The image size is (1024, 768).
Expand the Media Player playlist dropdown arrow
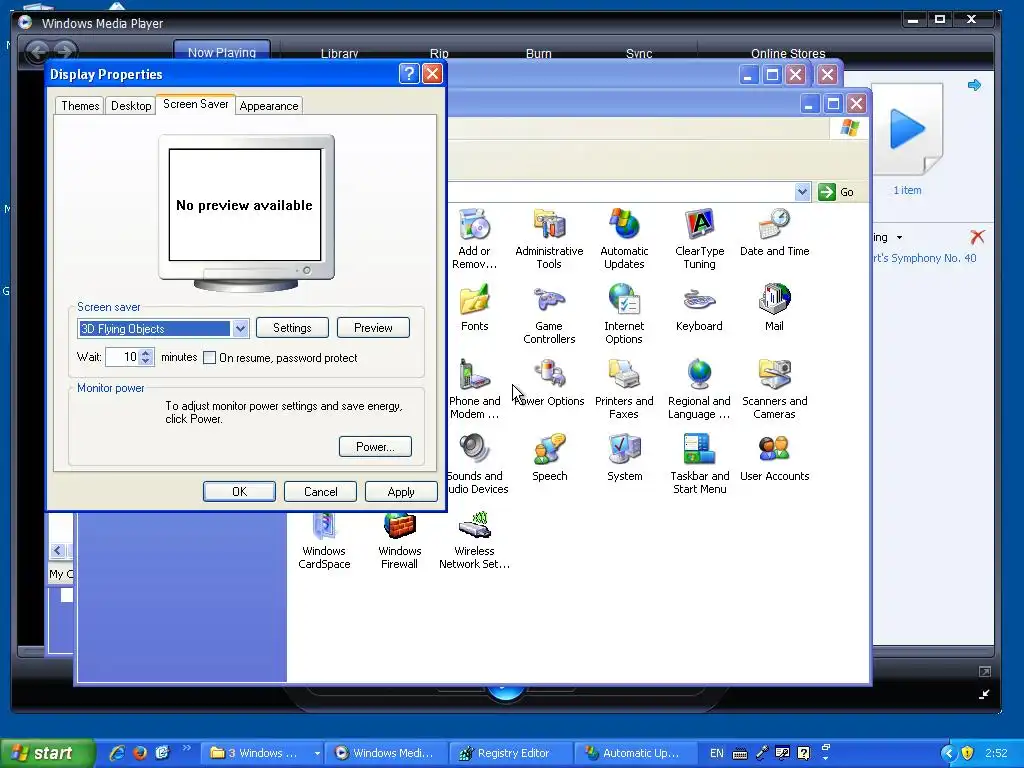click(899, 238)
